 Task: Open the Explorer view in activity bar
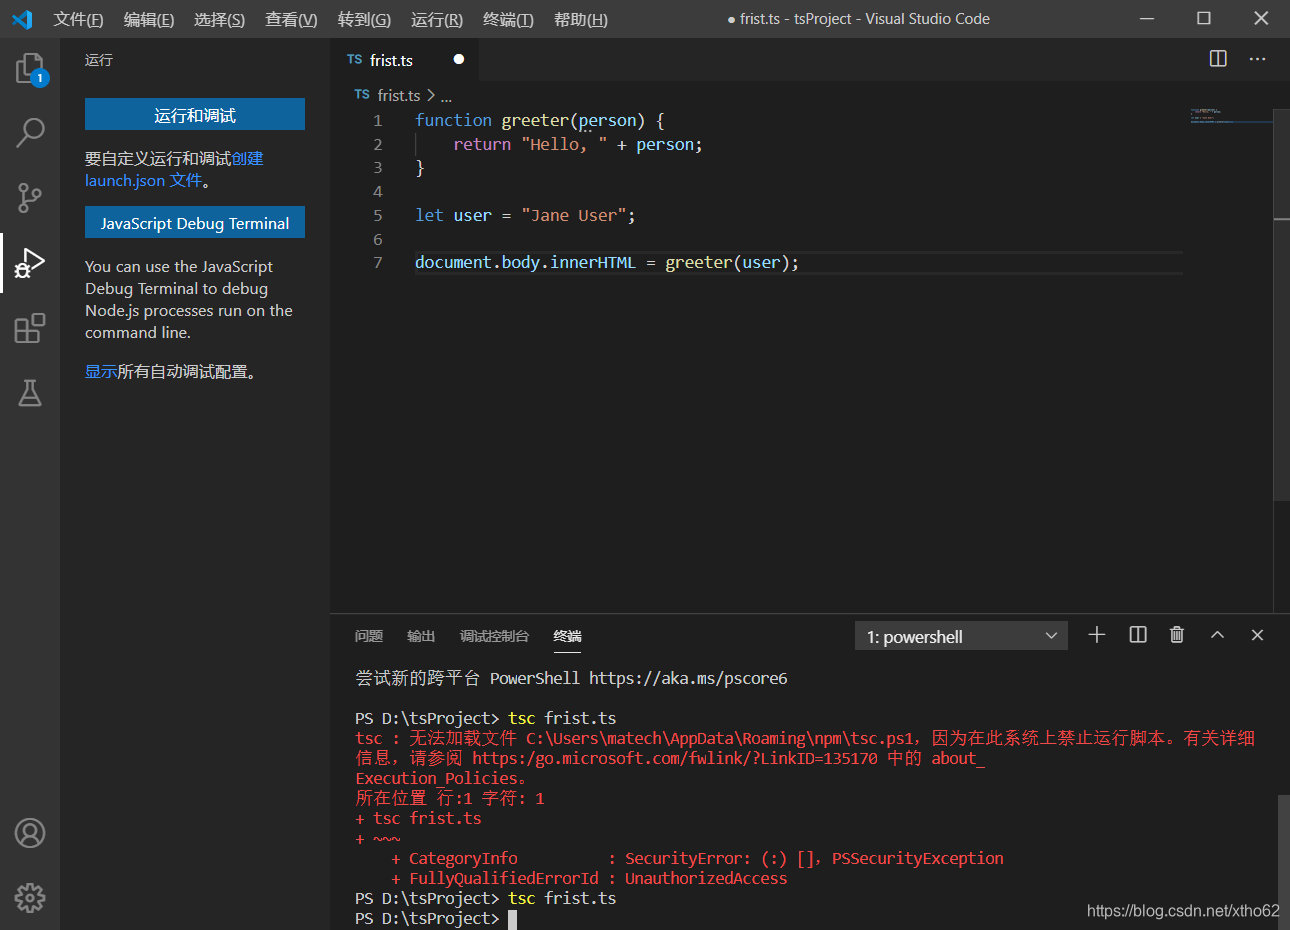pos(30,69)
